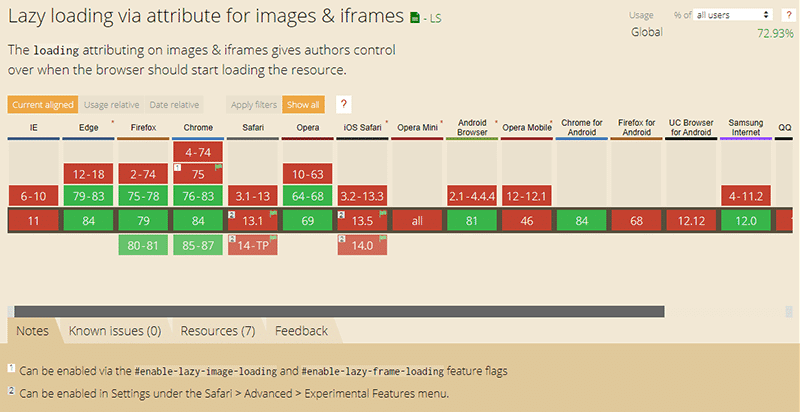Screen dimensions: 800x412
Task: Click the Firefox for Android column header
Action: pos(637,128)
